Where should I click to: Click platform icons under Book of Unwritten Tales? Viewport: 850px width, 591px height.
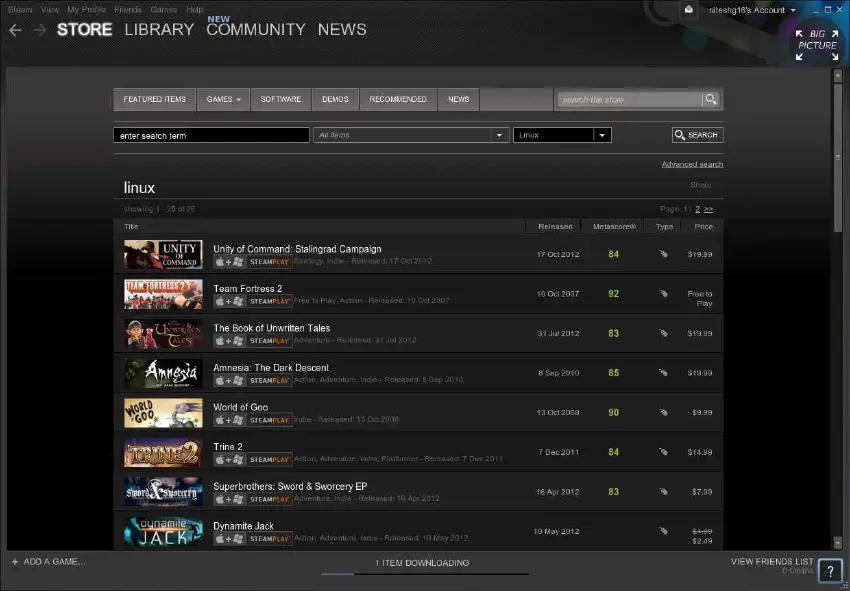pyautogui.click(x=229, y=341)
